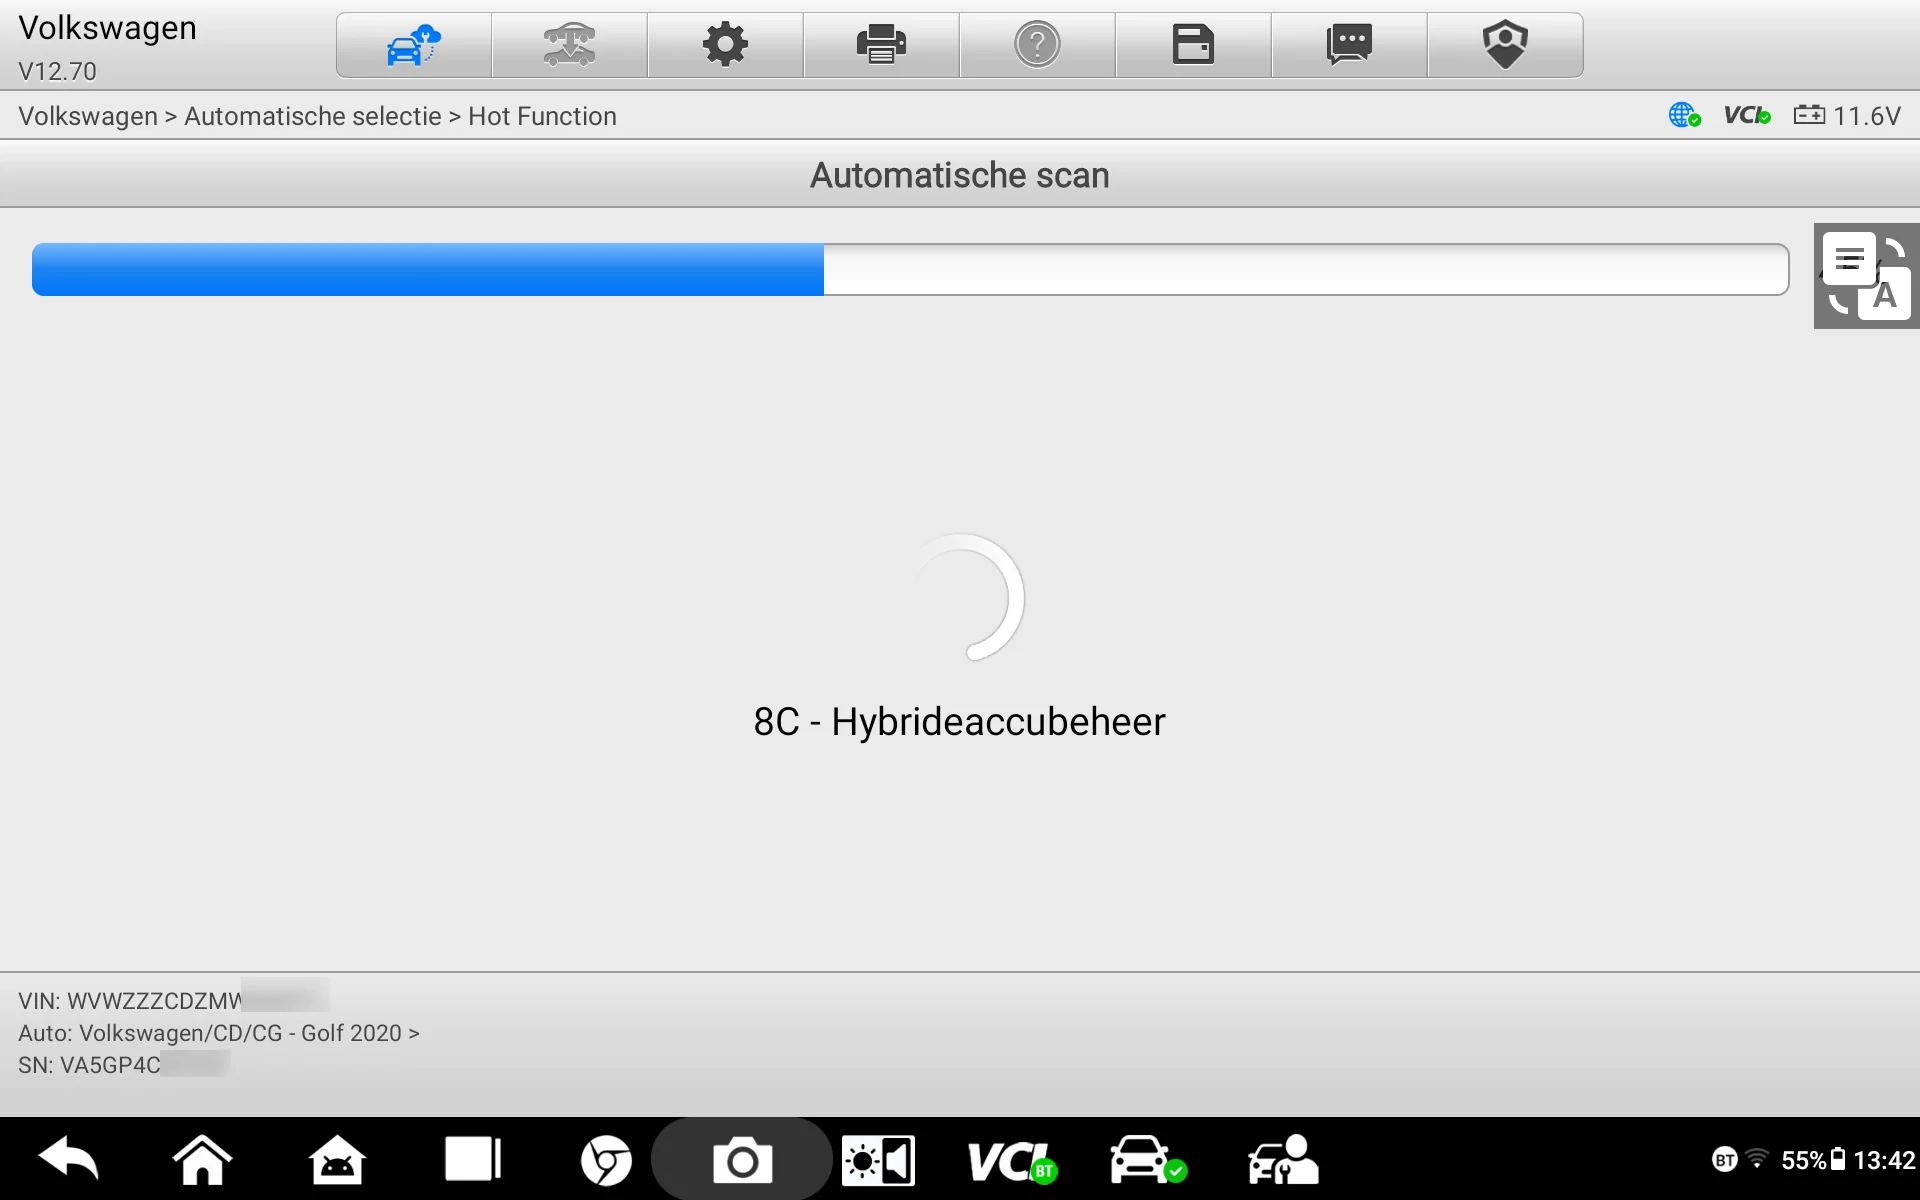Open the recent apps button
Screen dimensions: 1920x1200
click(x=473, y=1160)
